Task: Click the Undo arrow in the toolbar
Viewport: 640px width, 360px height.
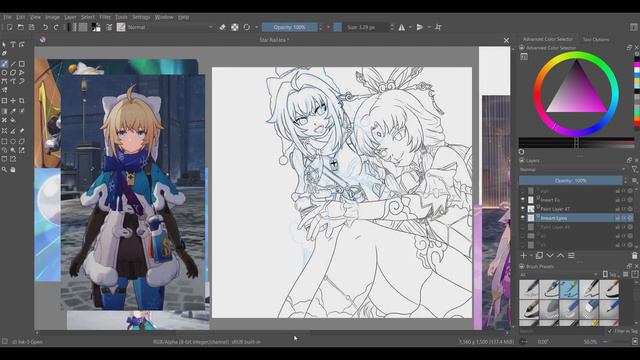Action: coord(45,27)
